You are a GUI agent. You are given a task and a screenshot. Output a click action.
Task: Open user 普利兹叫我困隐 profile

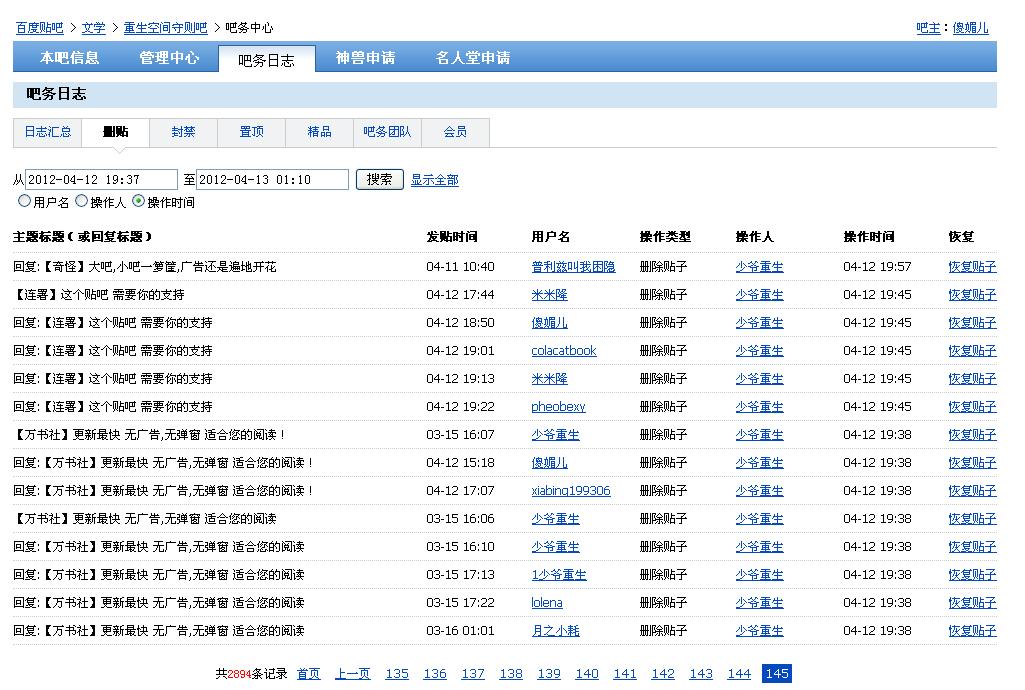pos(573,267)
